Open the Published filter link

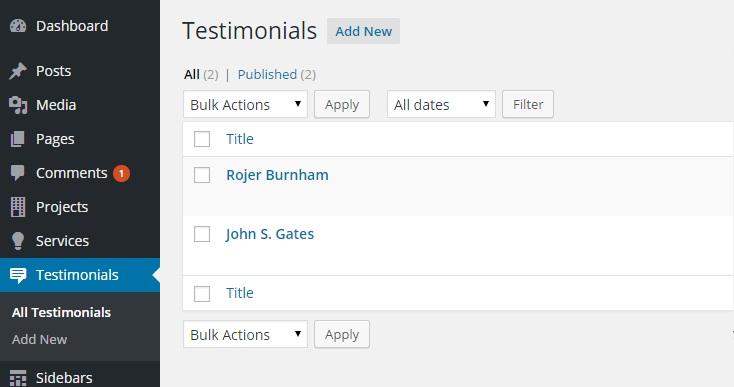267,74
